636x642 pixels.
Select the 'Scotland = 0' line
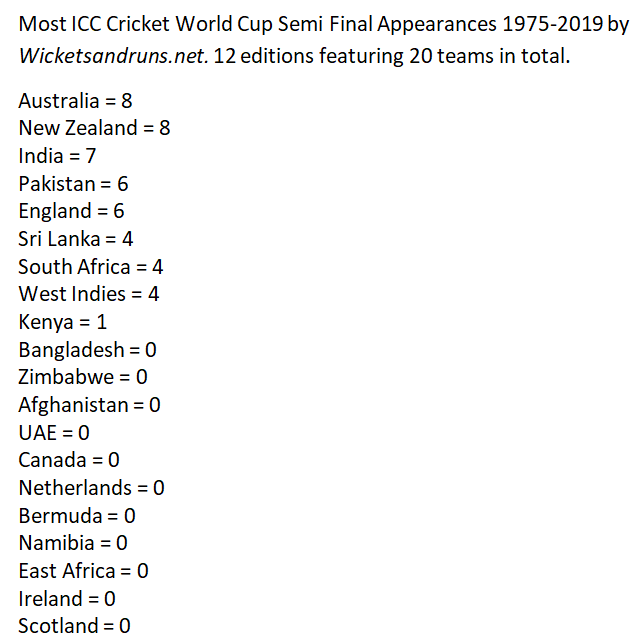click(x=74, y=626)
